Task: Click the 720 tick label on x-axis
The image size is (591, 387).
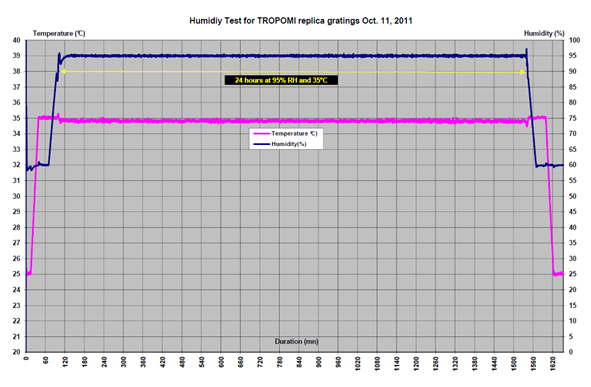Action: (x=260, y=363)
